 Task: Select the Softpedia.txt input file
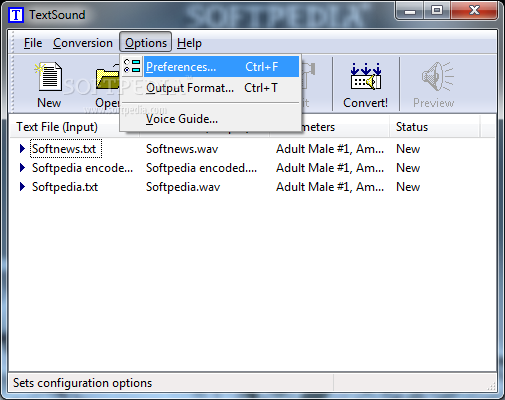point(65,187)
